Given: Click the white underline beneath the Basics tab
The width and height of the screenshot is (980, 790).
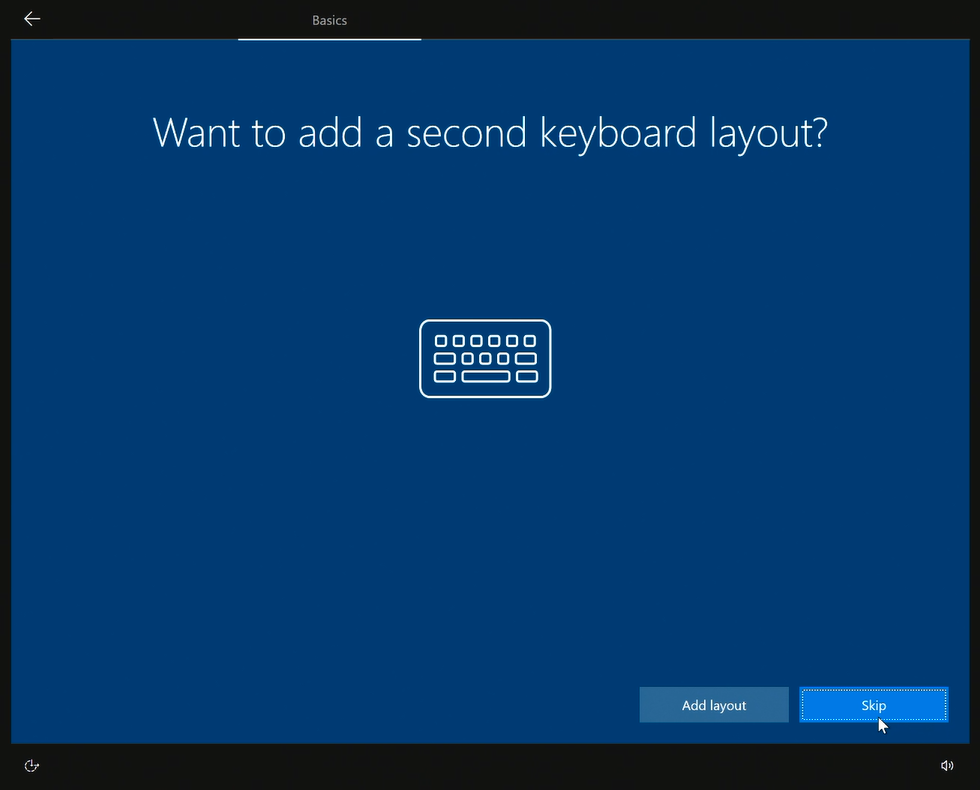Looking at the screenshot, I should [x=329, y=39].
